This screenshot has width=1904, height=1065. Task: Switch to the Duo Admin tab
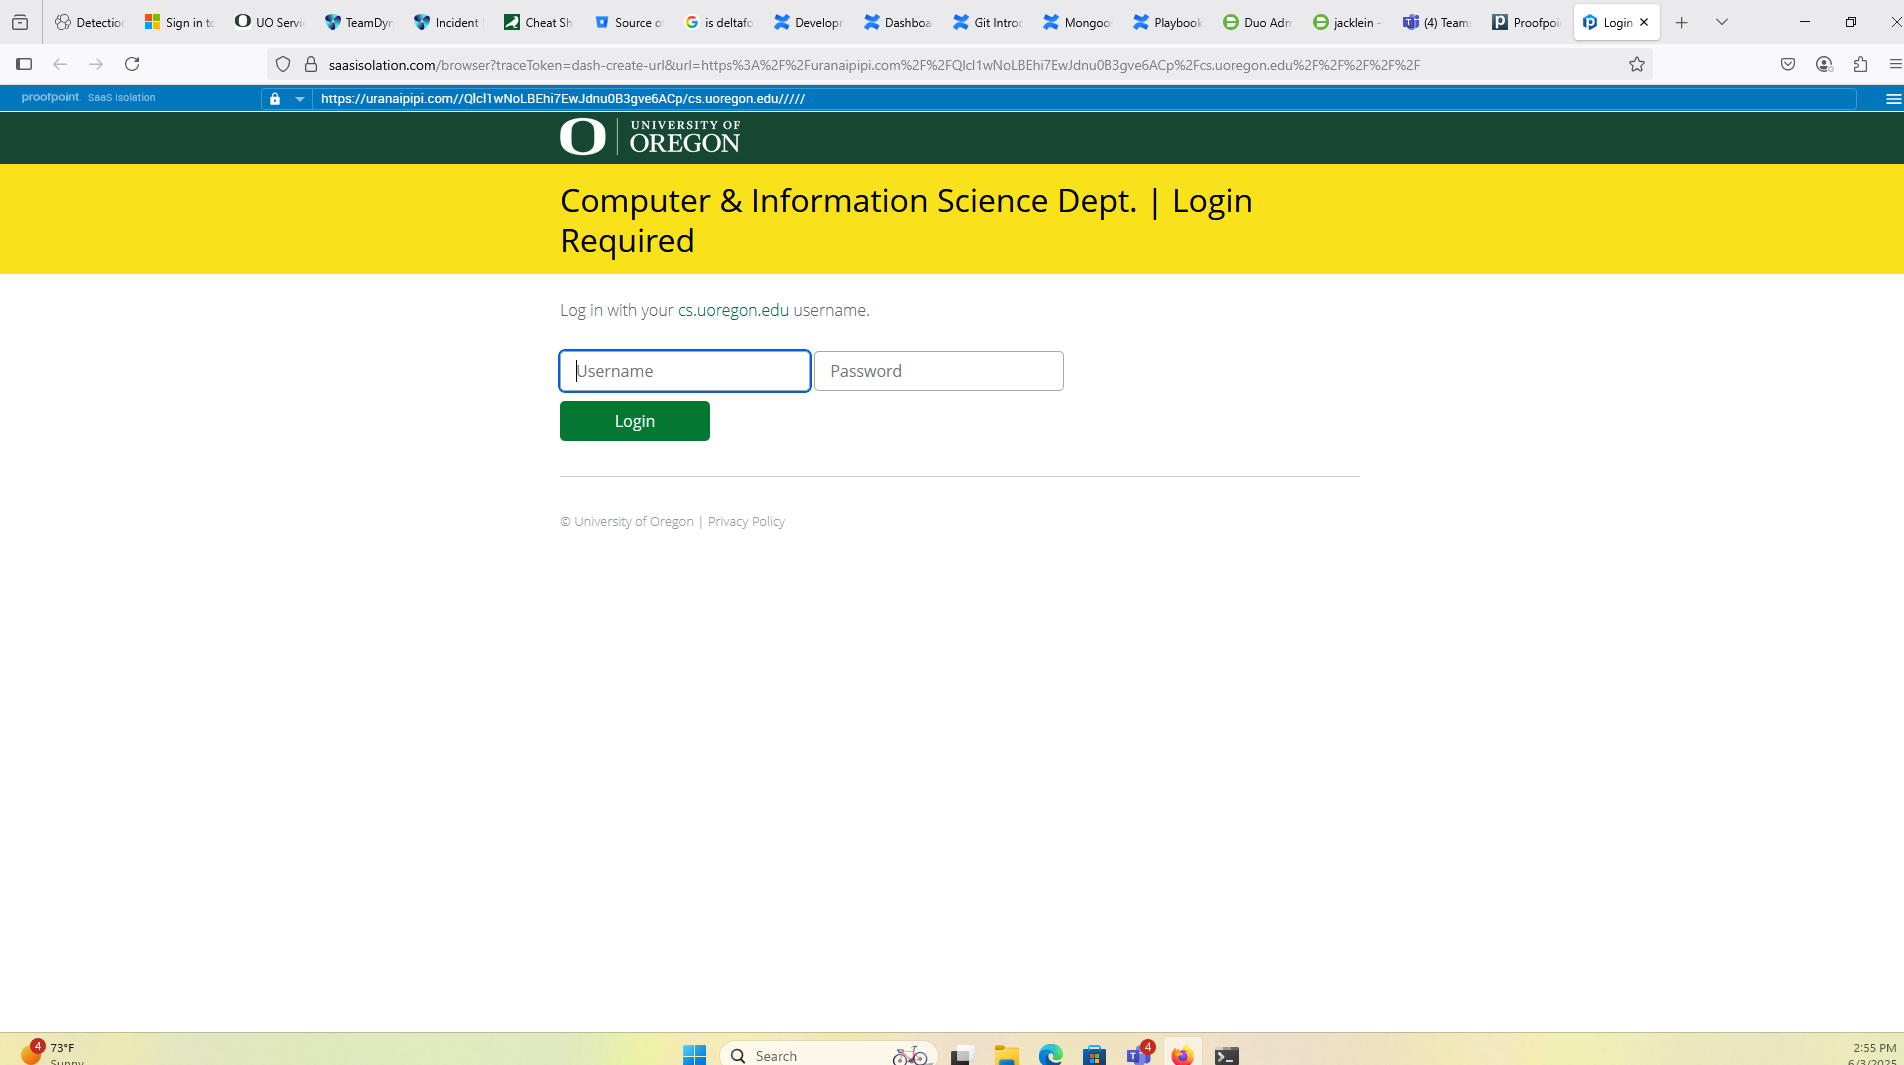(x=1257, y=22)
